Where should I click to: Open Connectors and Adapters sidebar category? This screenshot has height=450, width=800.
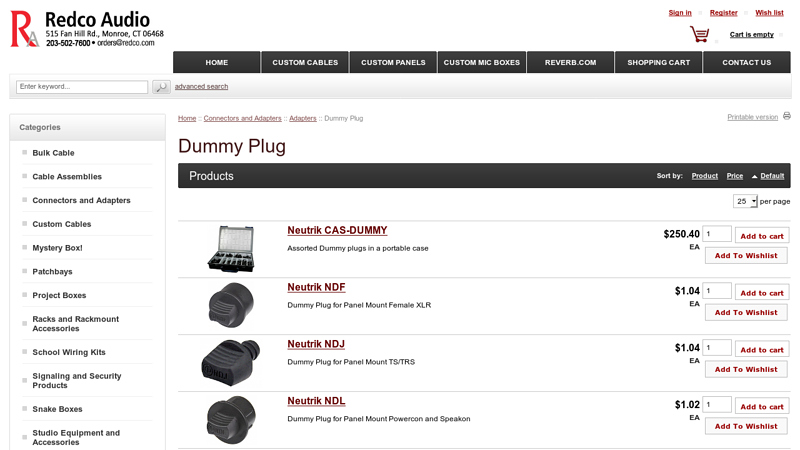coord(82,201)
